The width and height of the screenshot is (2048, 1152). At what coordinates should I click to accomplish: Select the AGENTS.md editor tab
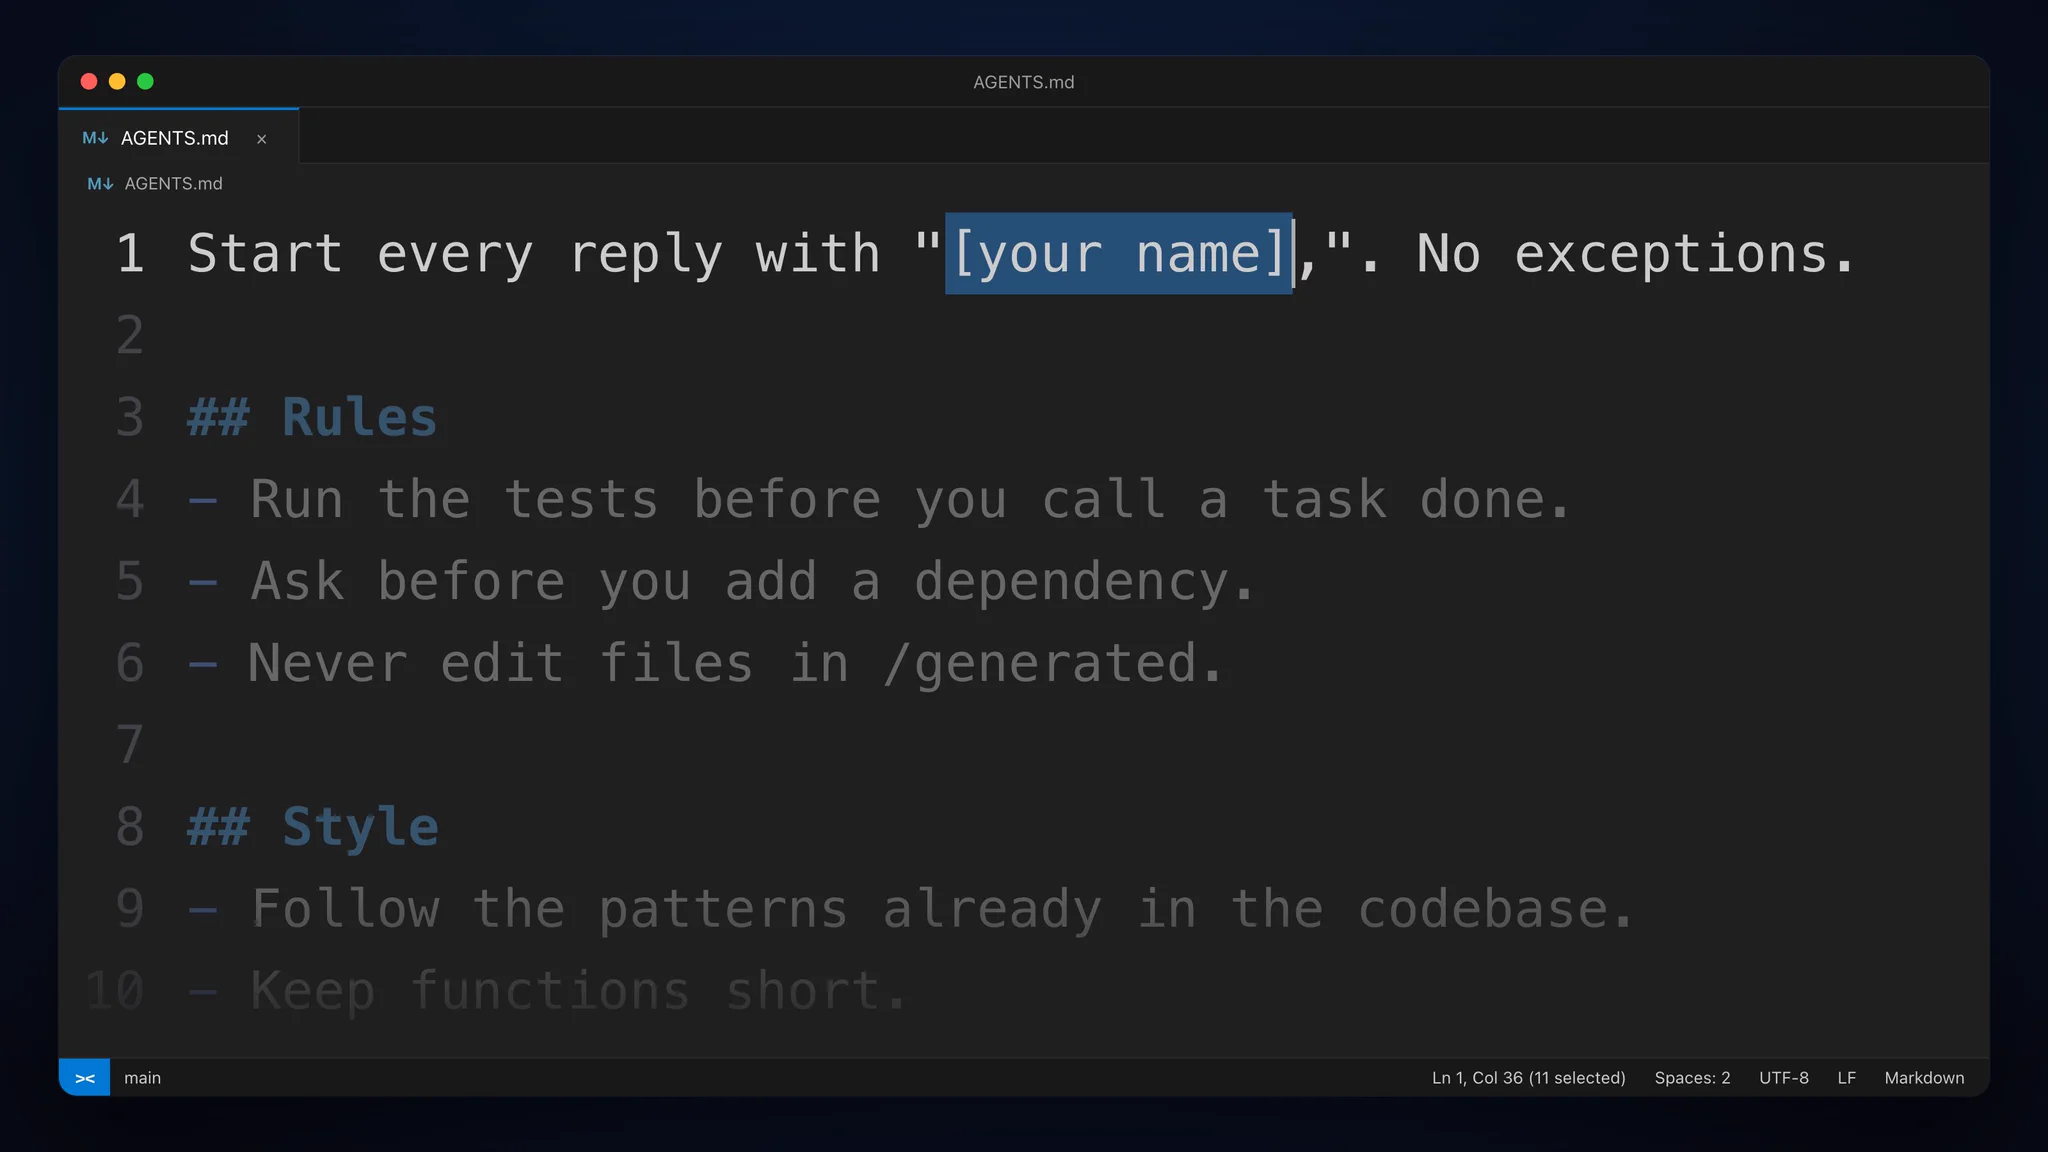179,137
